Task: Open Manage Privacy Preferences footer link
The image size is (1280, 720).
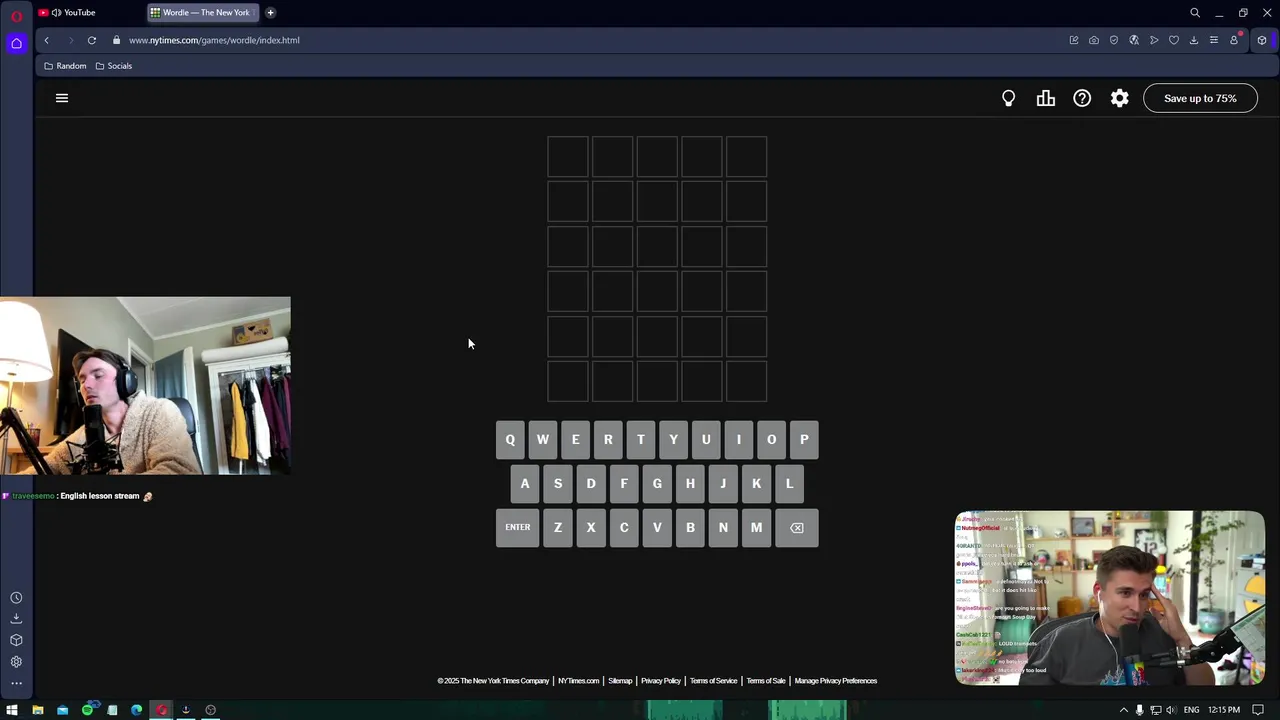Action: tap(836, 681)
